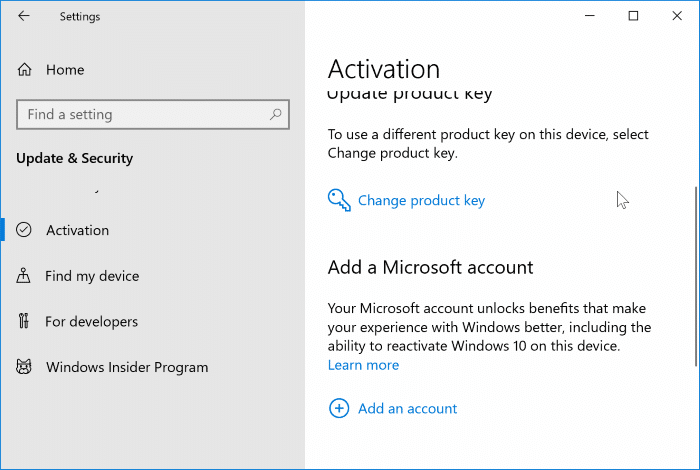Select Activation in the sidebar
This screenshot has width=700, height=470.
[x=78, y=230]
